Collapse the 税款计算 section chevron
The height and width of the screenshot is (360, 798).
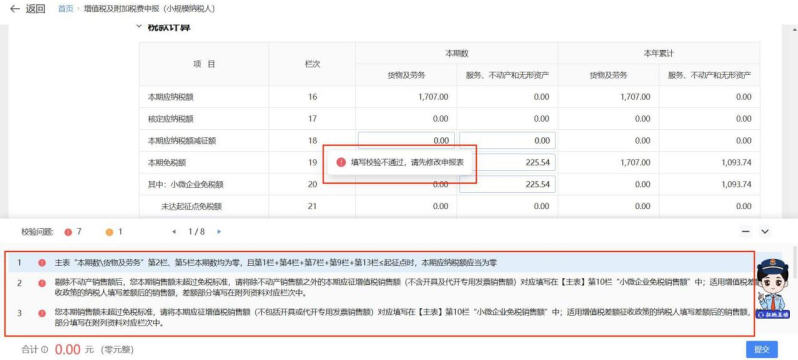point(138,26)
